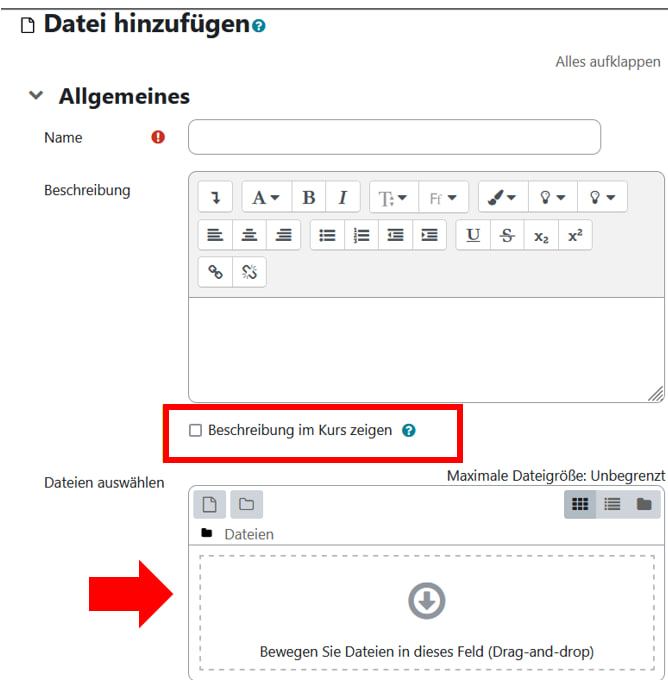Viewport: 668px width, 685px height.
Task: Open help for 'Beschreibung im Kurs zeigen'
Action: [x=408, y=431]
